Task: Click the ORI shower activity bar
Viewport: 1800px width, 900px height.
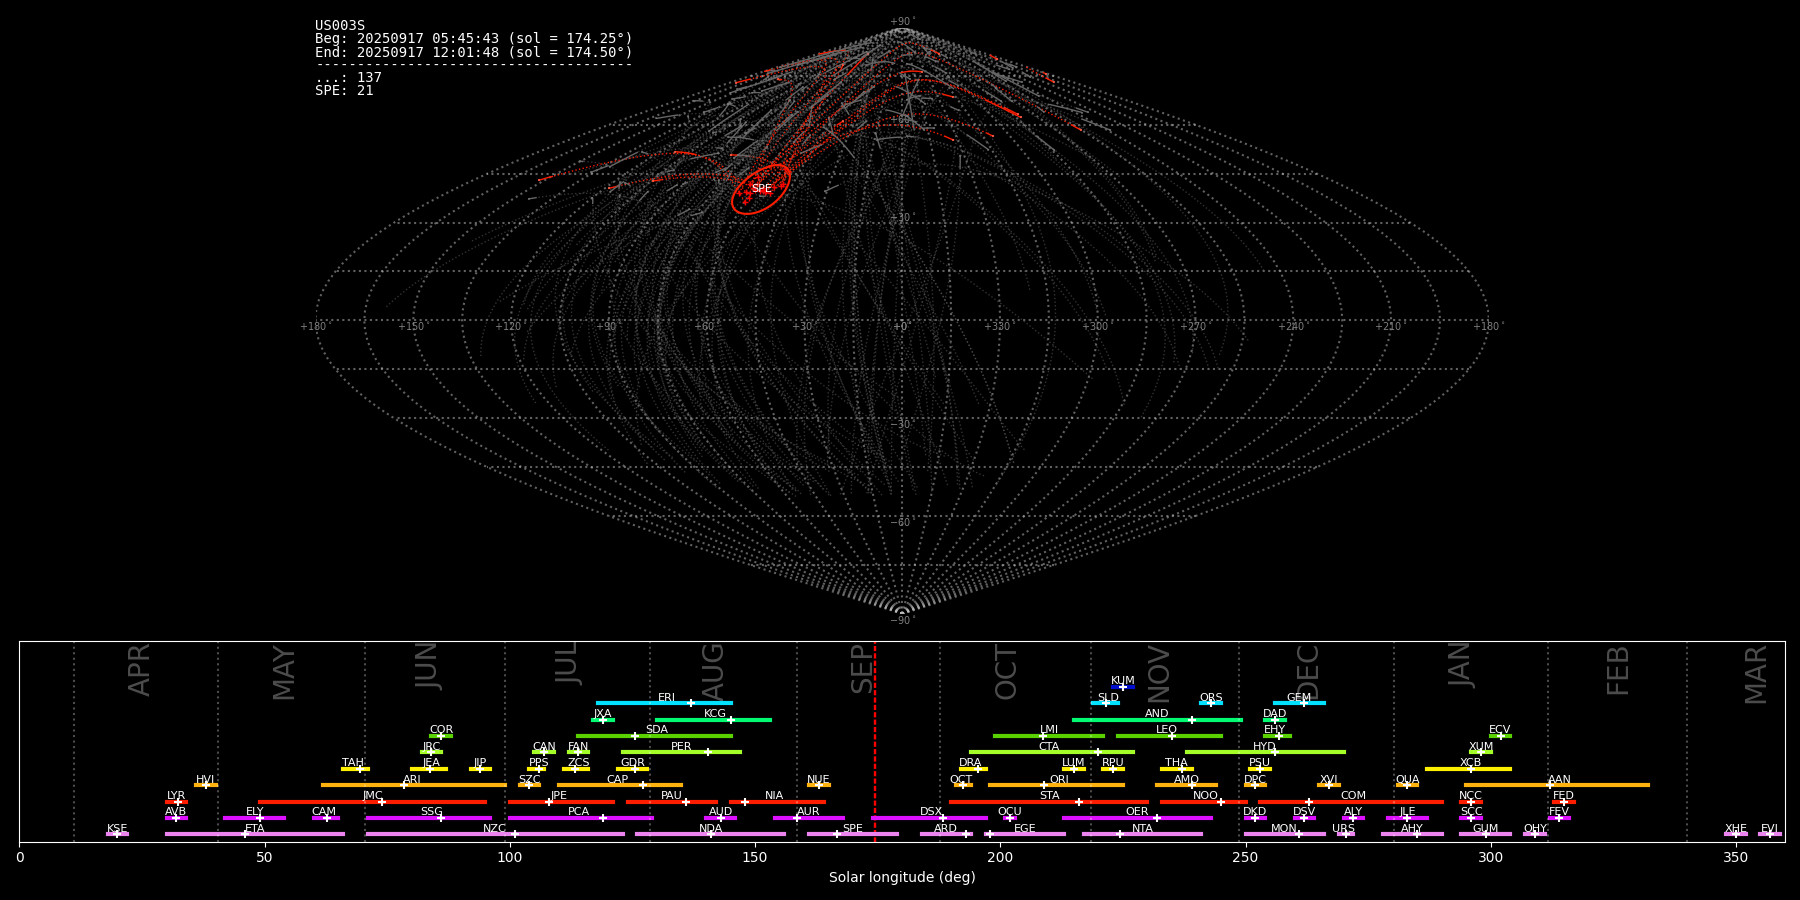Action: click(1056, 785)
